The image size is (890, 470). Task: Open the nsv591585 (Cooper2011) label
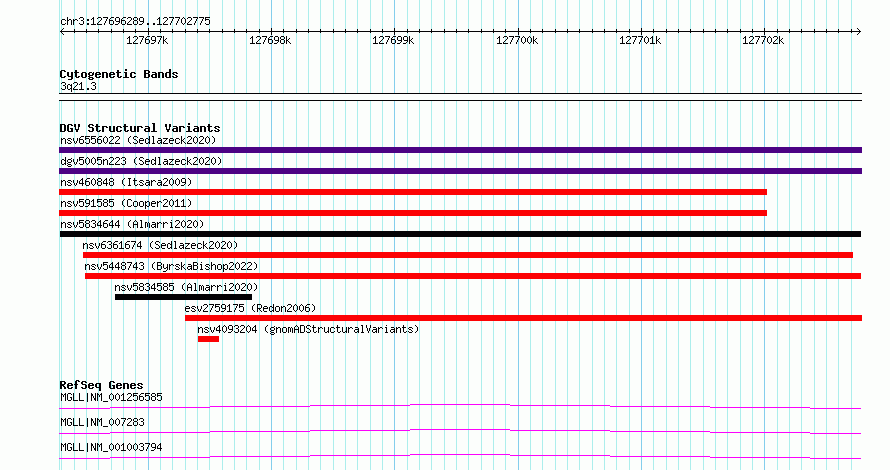coord(126,203)
